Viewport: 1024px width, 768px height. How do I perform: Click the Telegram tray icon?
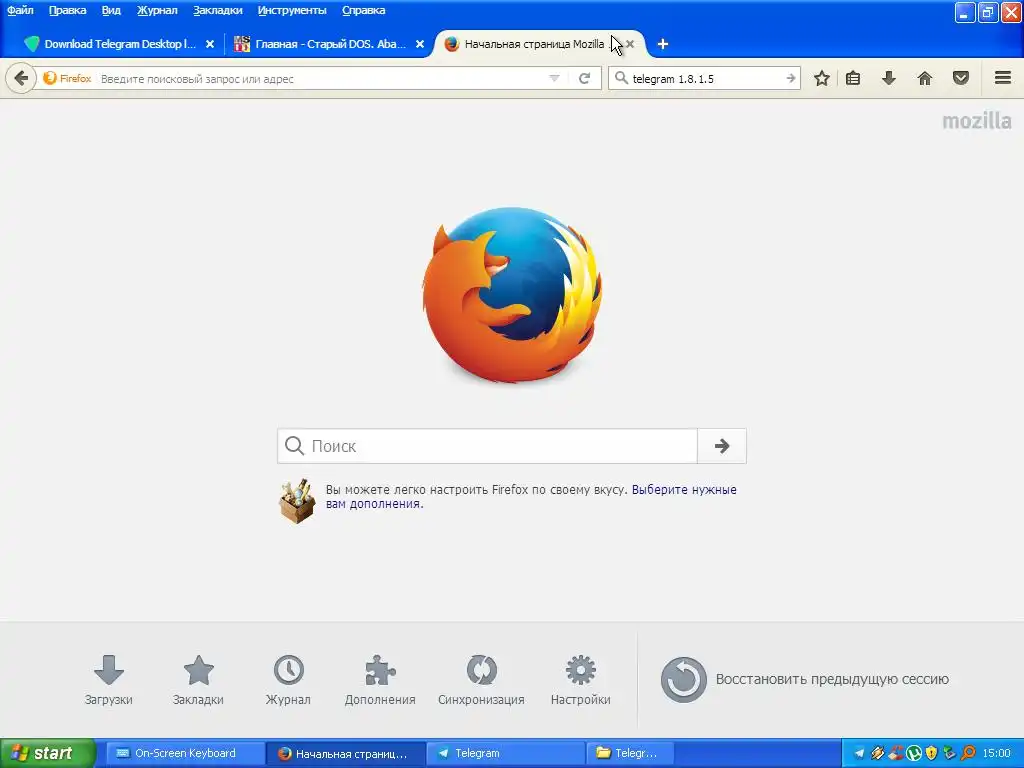[859, 753]
